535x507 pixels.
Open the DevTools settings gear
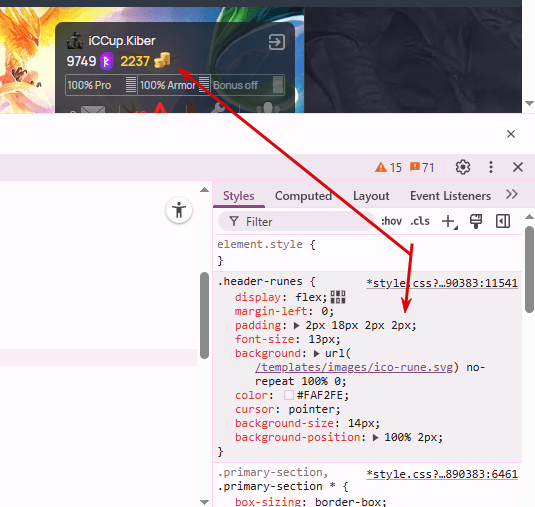tap(463, 167)
